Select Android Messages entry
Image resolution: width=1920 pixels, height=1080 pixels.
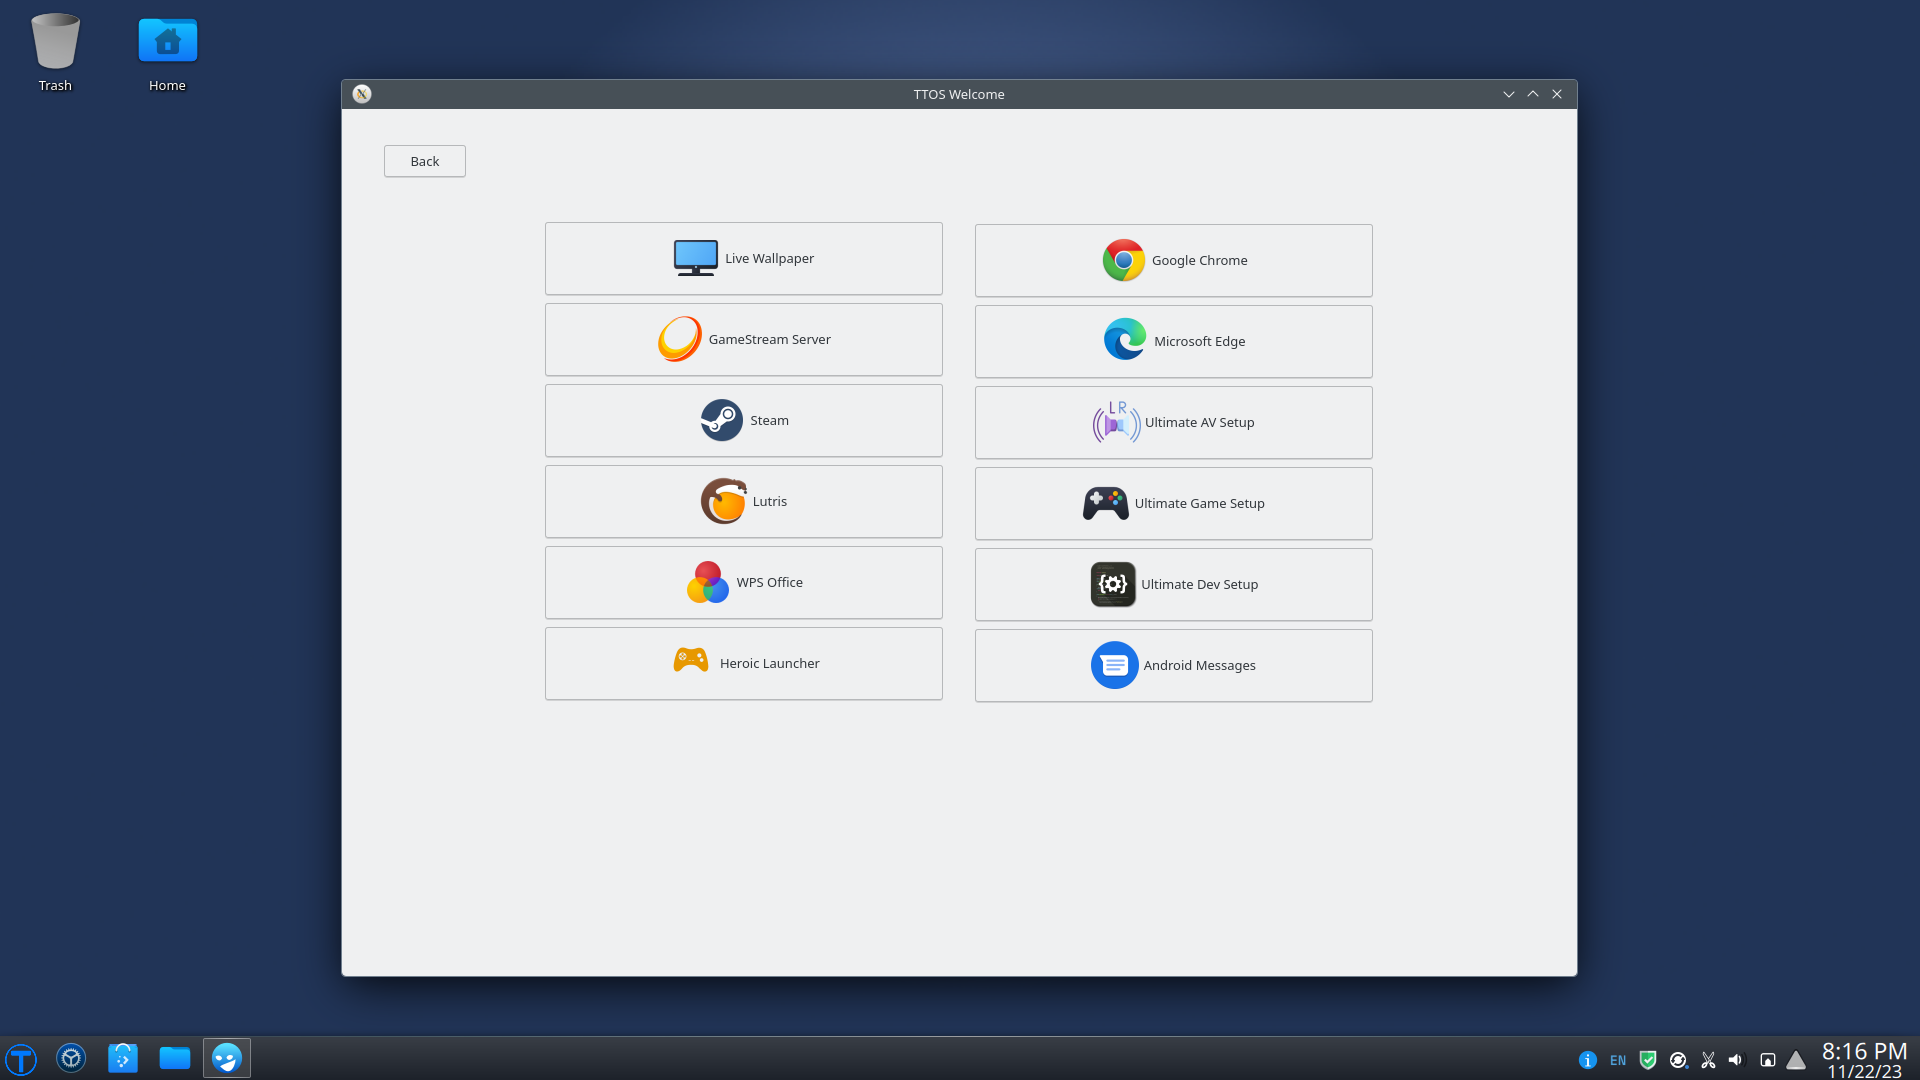pos(1173,665)
